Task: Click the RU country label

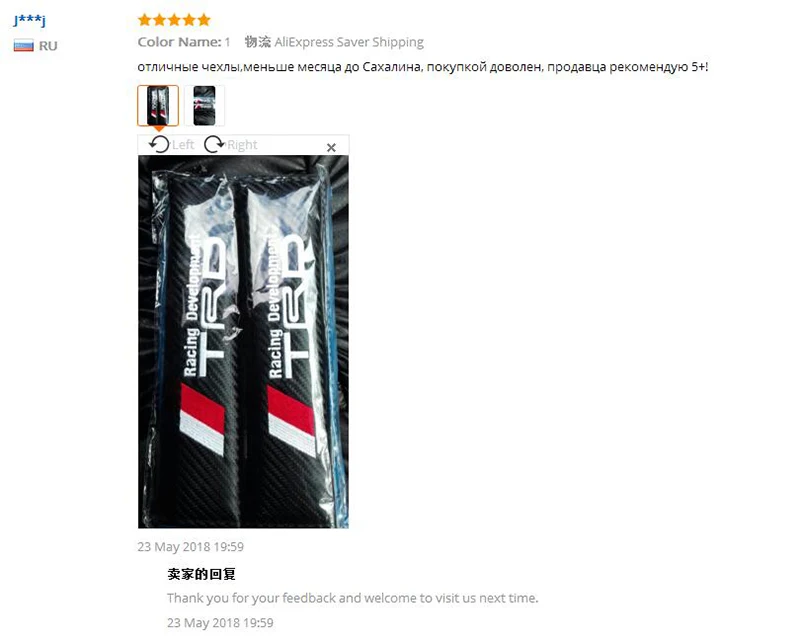Action: click(48, 46)
